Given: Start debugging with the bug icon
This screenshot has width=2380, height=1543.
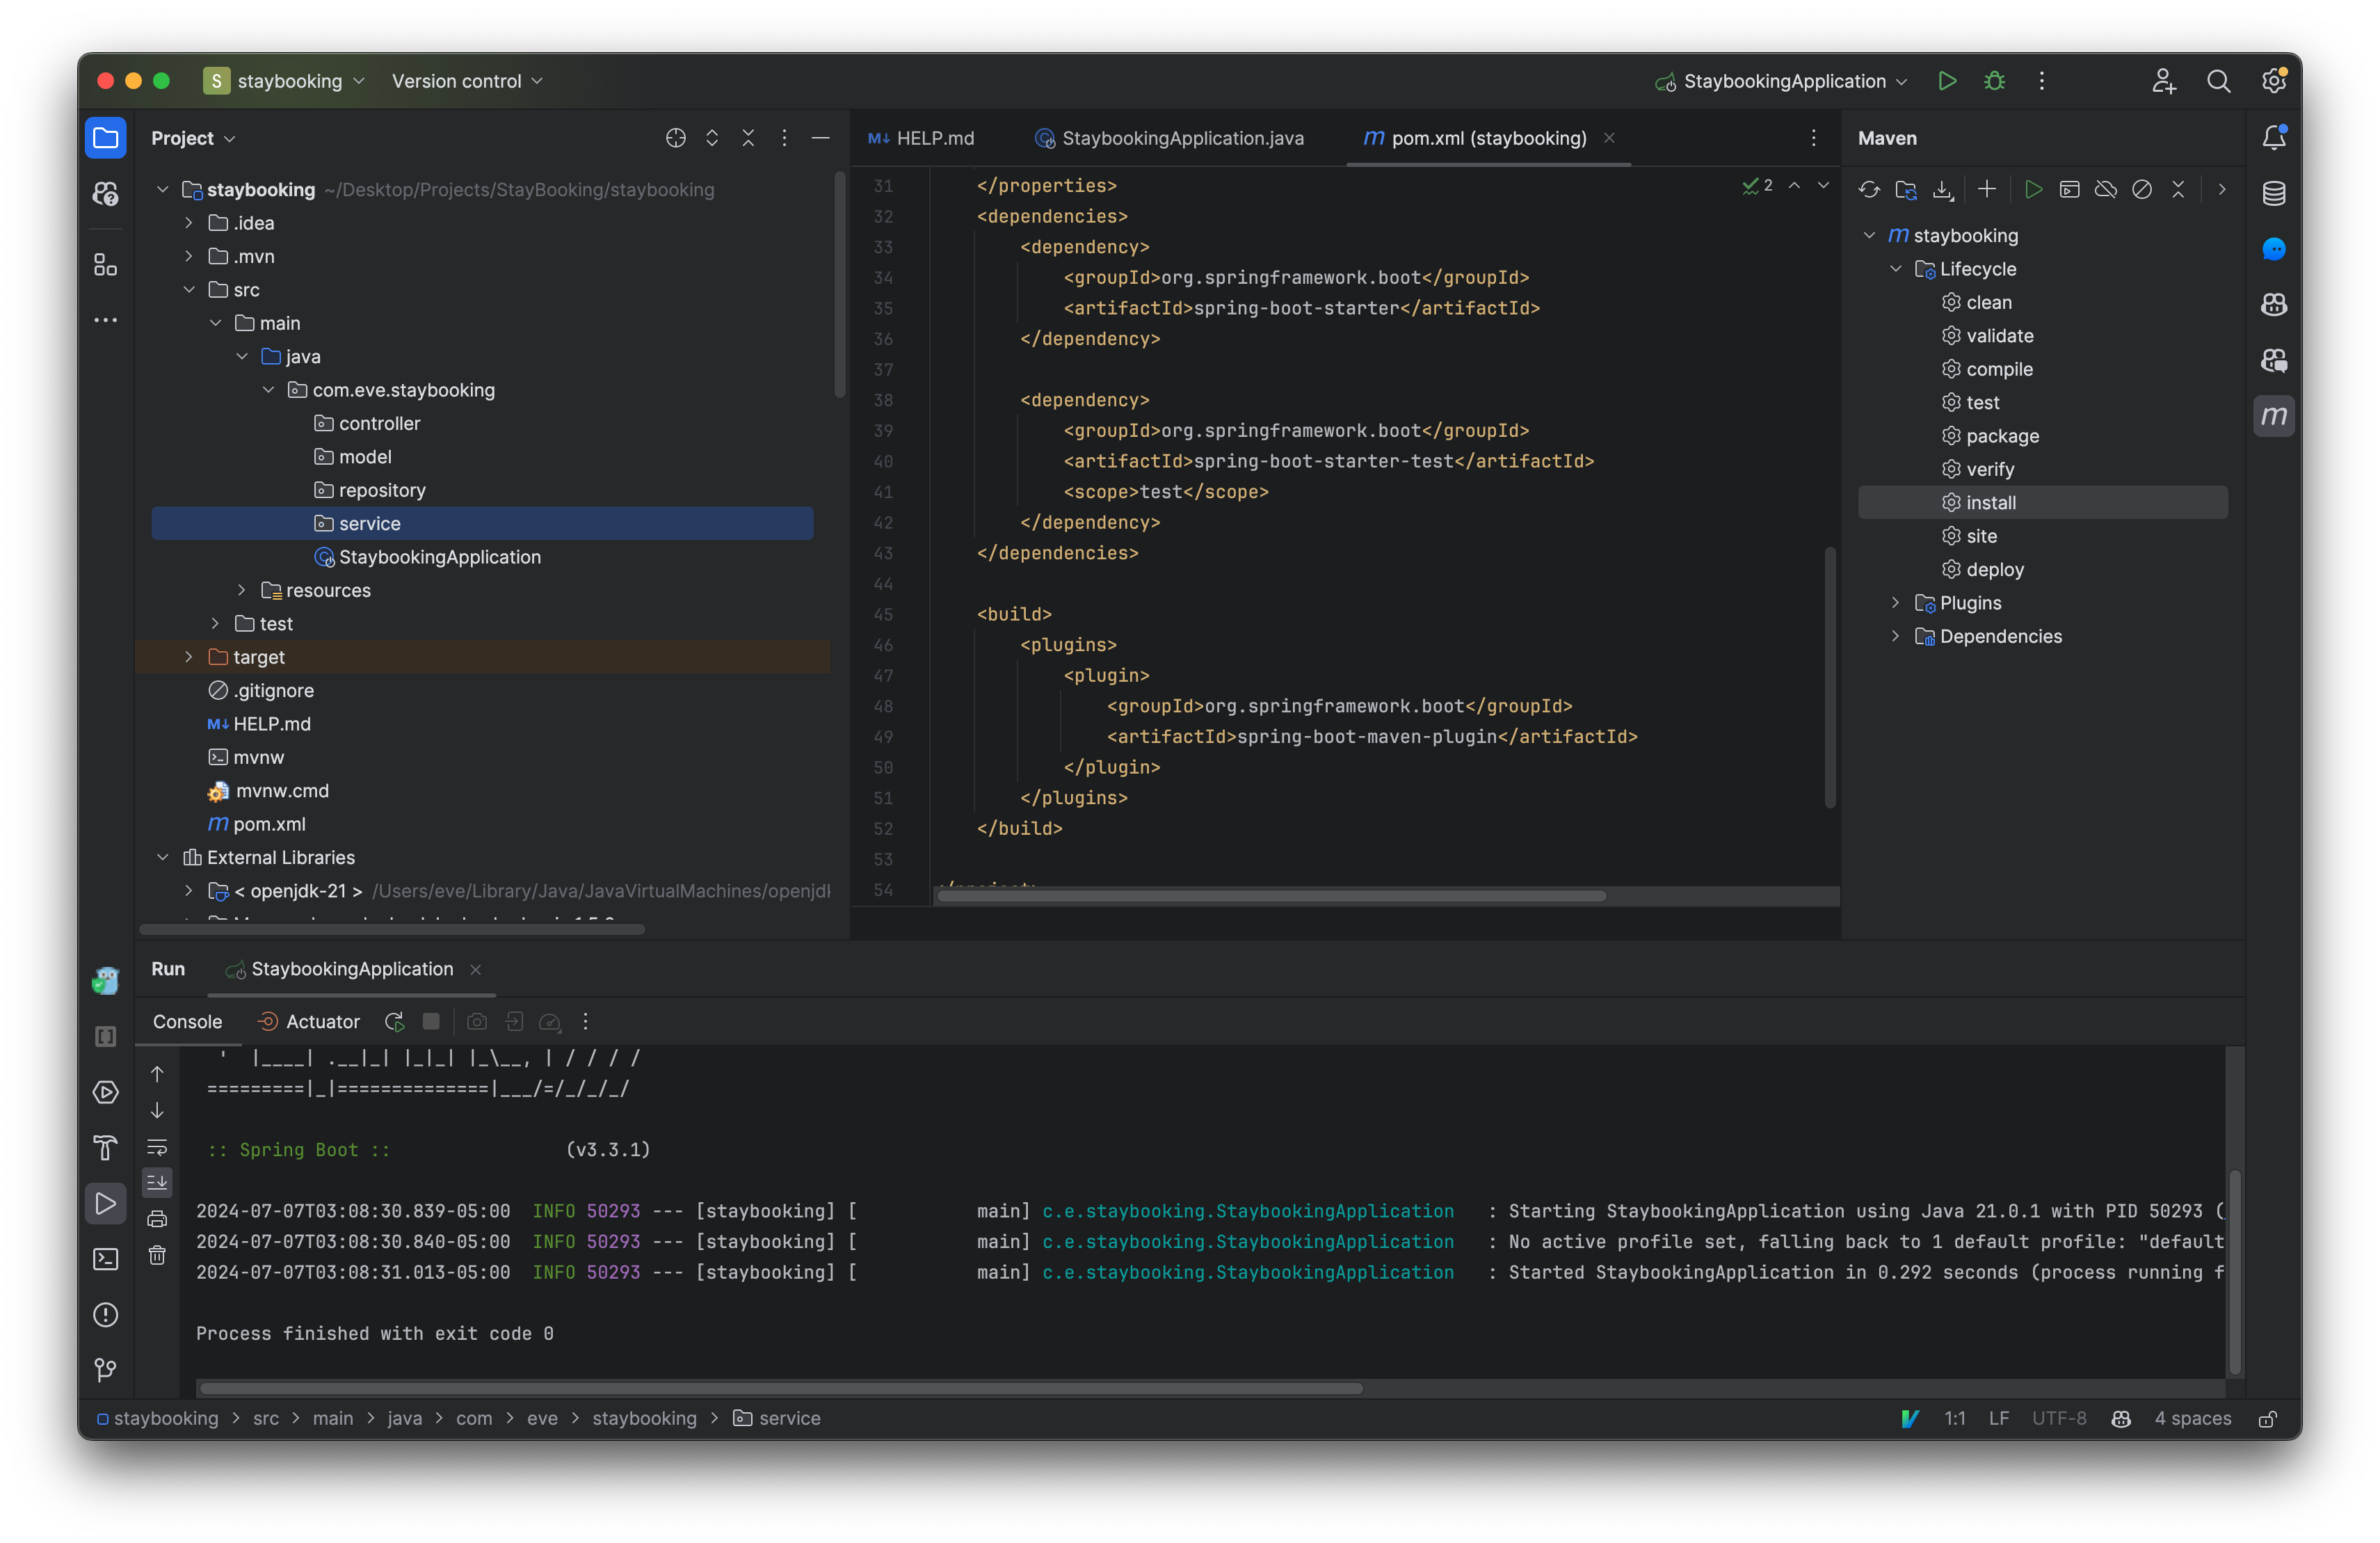Looking at the screenshot, I should [1994, 81].
